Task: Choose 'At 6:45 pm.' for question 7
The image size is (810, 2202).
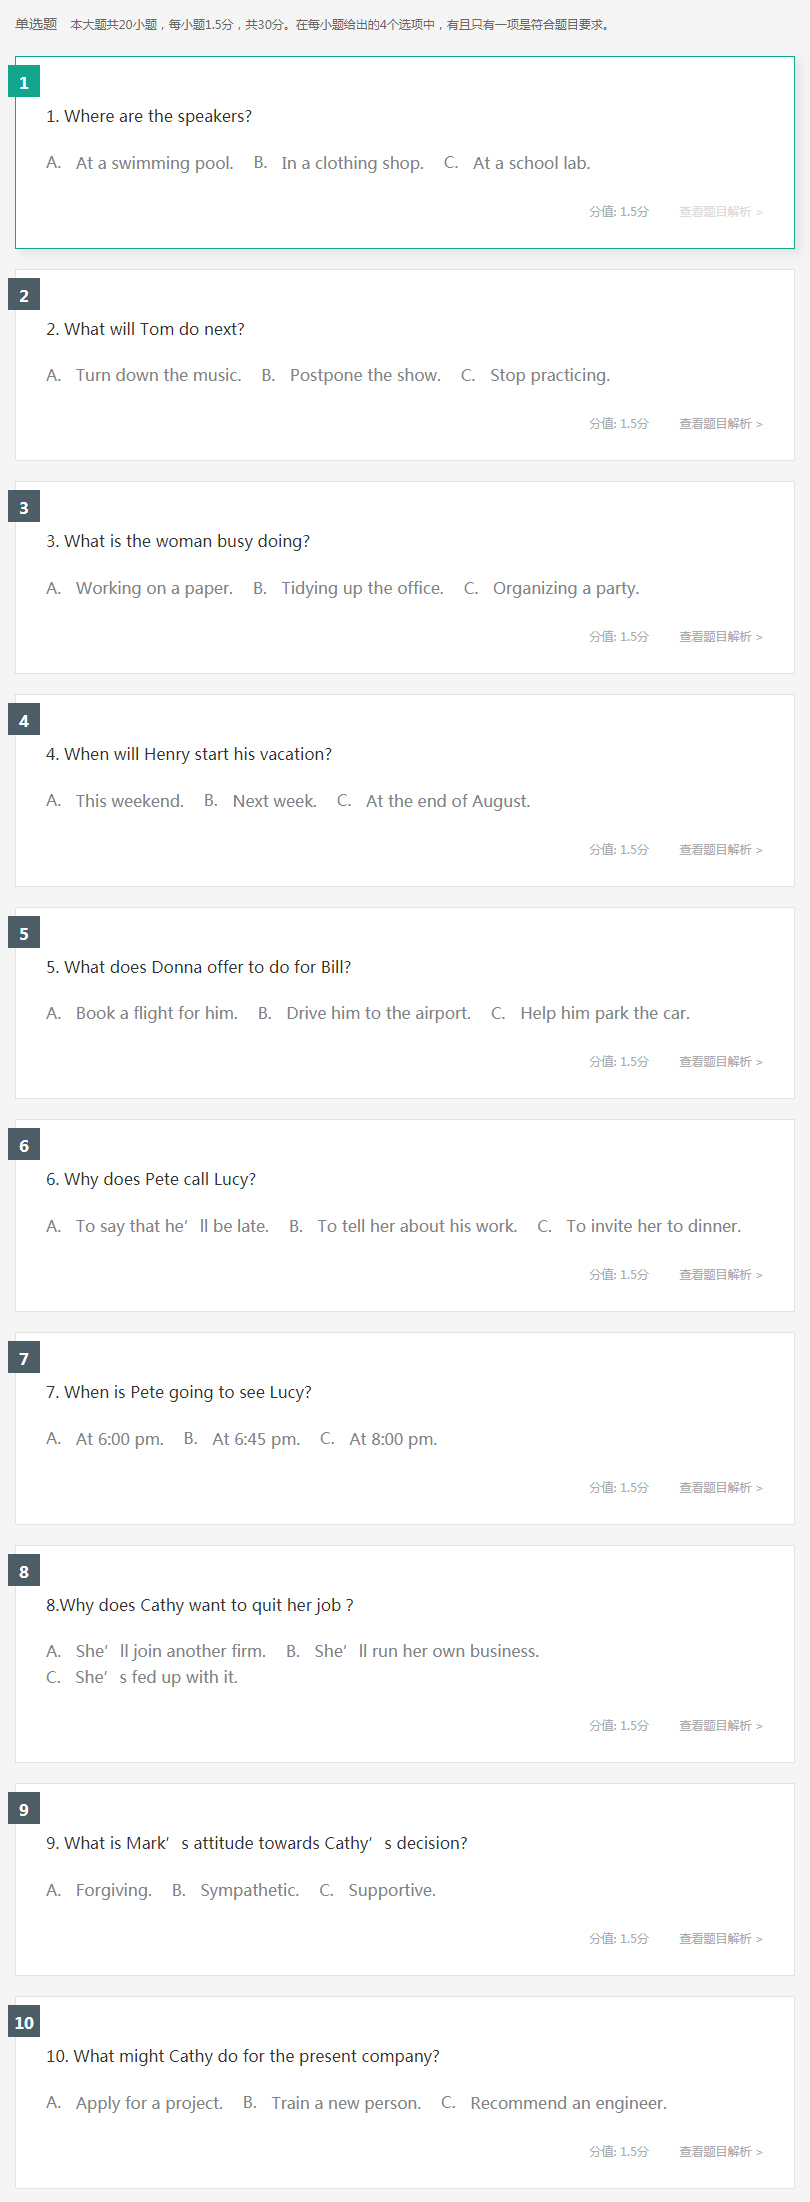Action: coord(256,1439)
